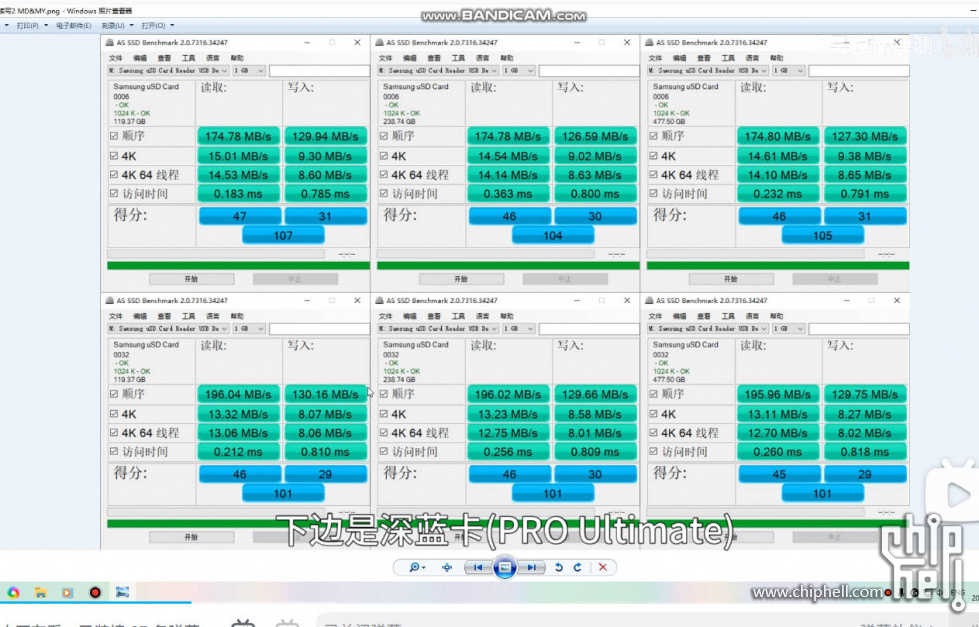Screen dimensions: 979x627
Task: Open the colorful swirl browser taskbar icon
Action: coord(13,592)
